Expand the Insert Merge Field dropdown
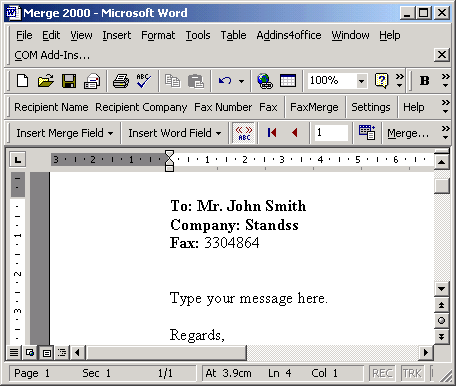The image size is (456, 386). point(65,133)
